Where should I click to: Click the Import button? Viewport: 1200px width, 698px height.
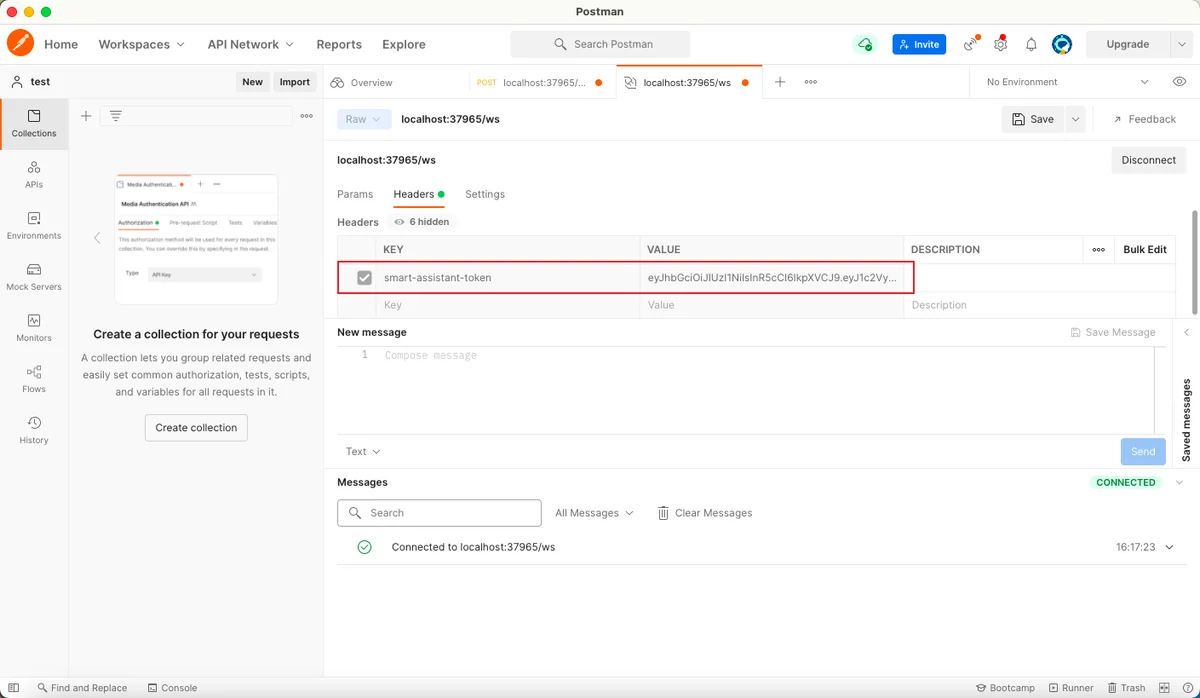pyautogui.click(x=295, y=82)
